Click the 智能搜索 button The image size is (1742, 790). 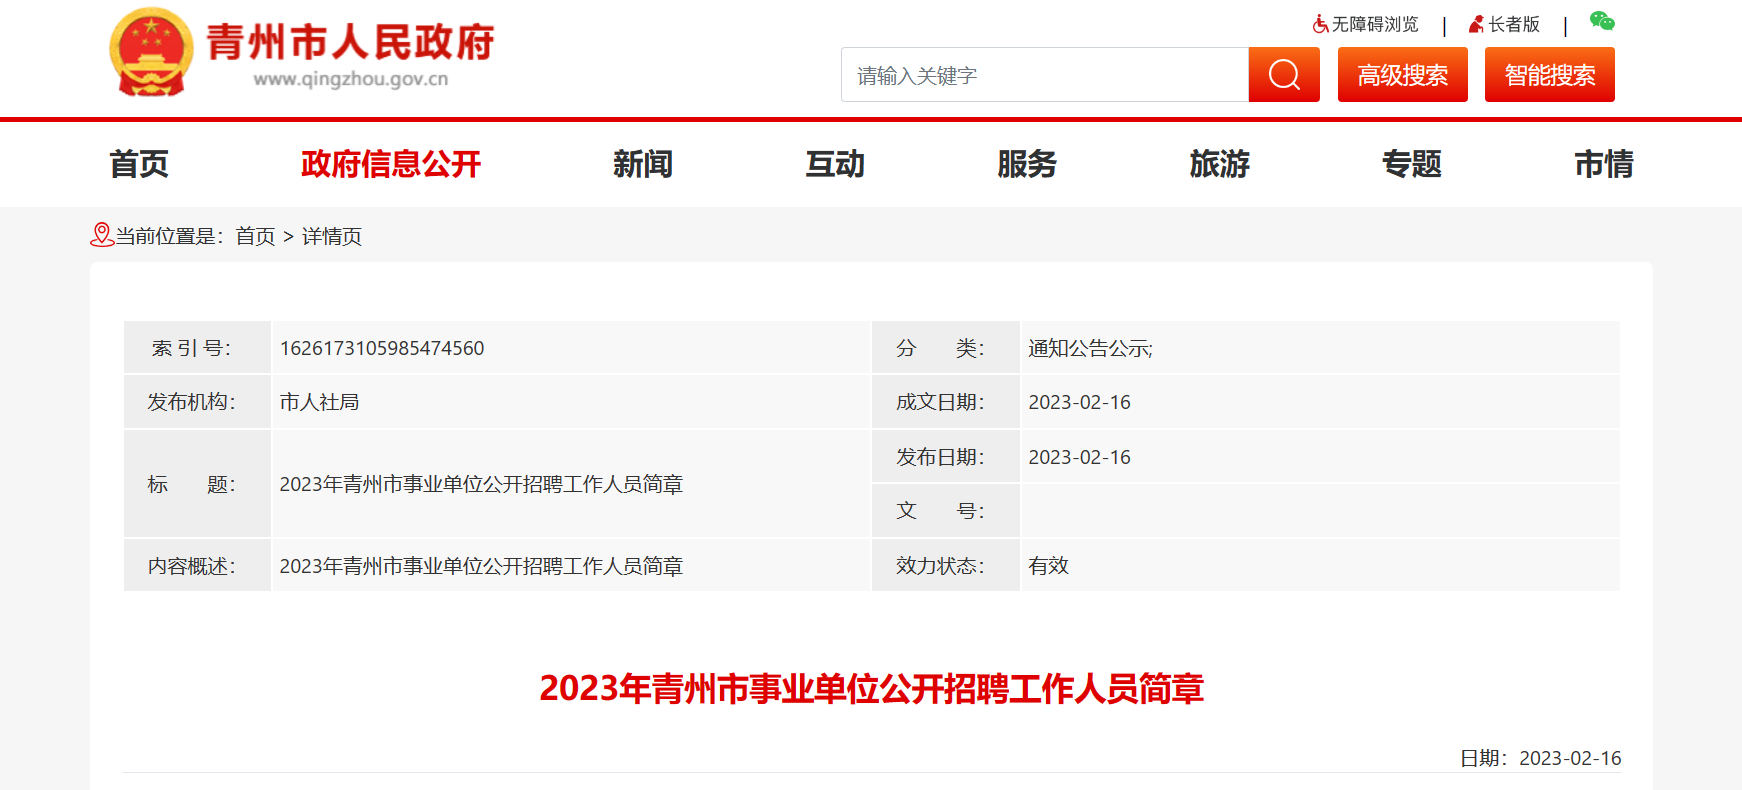[x=1550, y=75]
